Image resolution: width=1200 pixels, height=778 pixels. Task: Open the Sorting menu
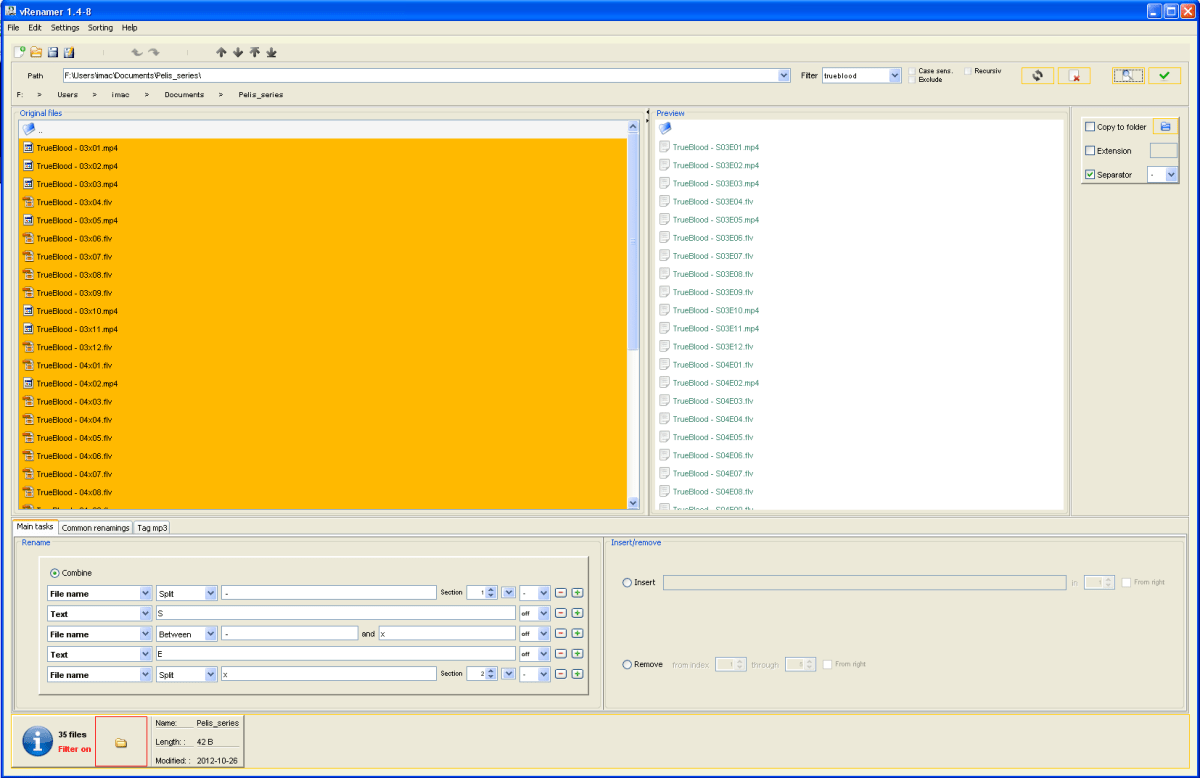pyautogui.click(x=100, y=28)
